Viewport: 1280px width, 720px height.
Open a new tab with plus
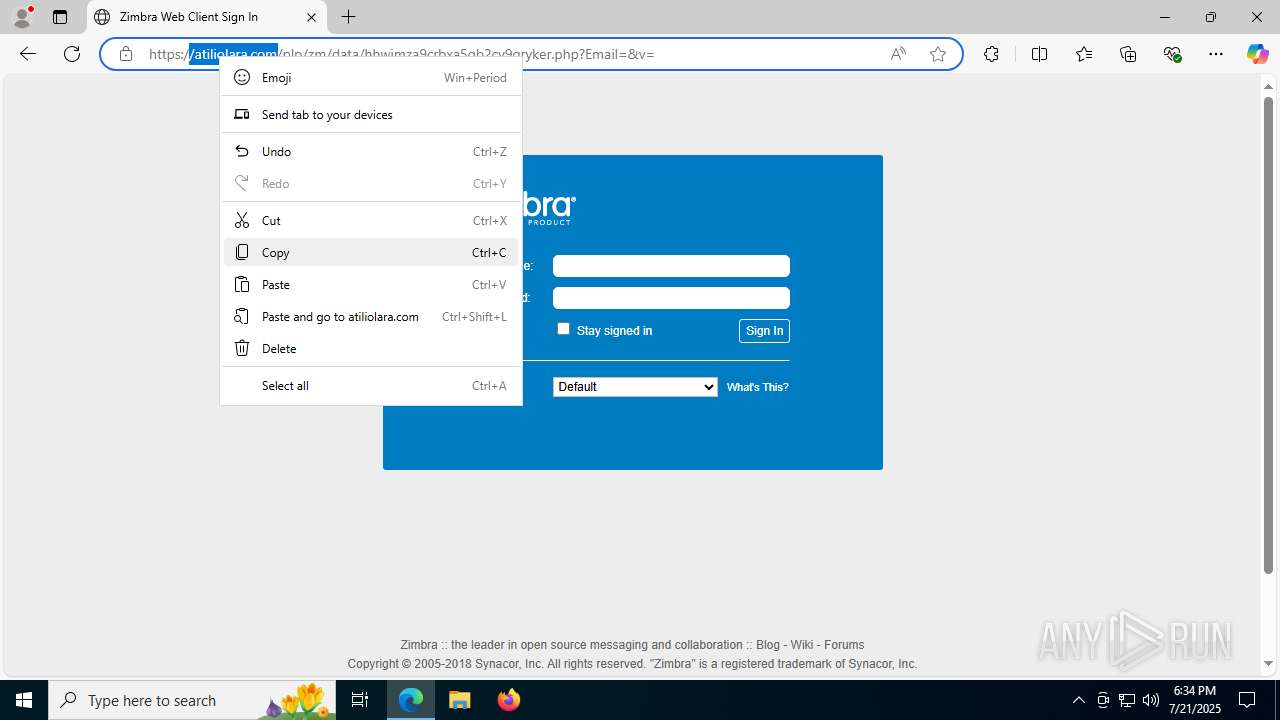[x=348, y=17]
